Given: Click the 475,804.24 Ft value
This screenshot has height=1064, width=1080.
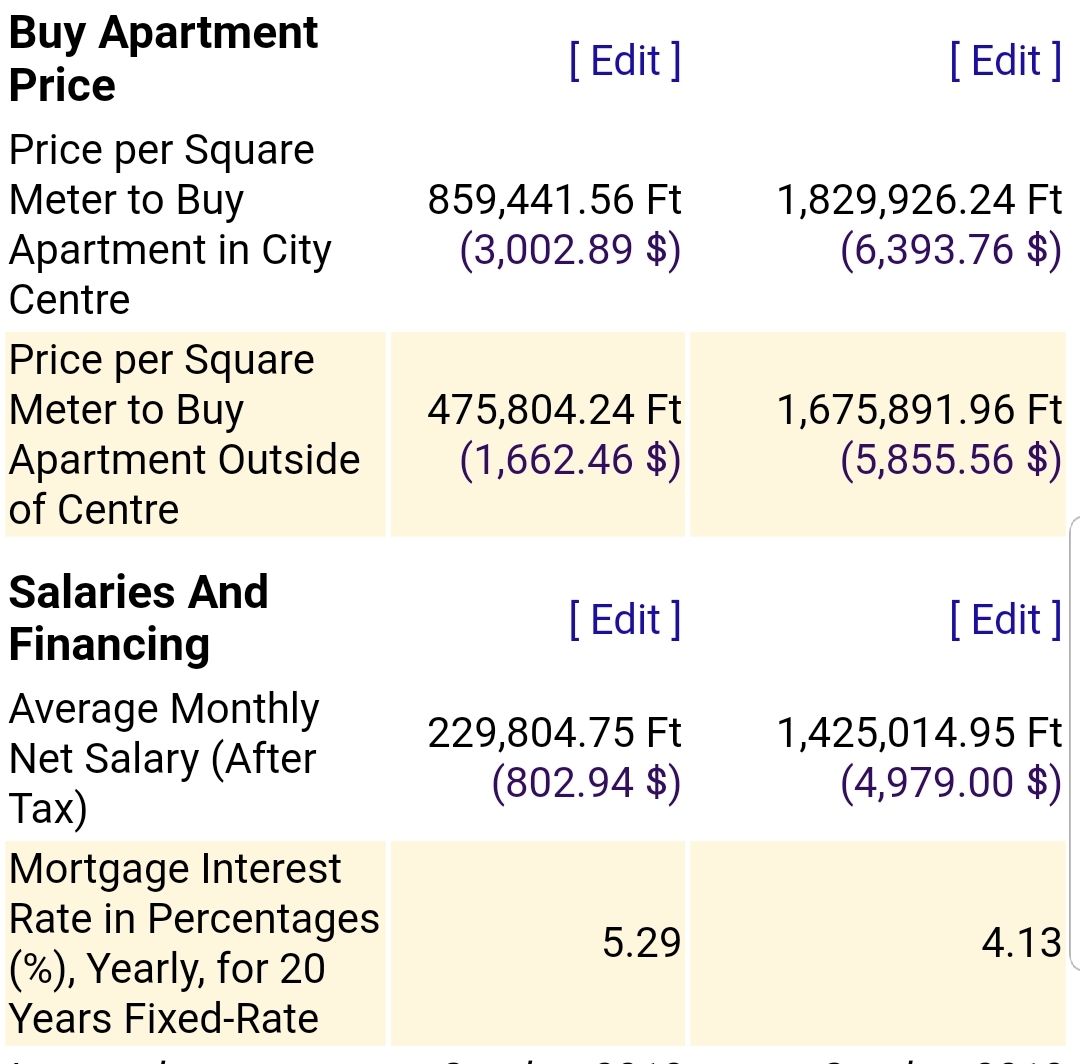Looking at the screenshot, I should [x=554, y=410].
